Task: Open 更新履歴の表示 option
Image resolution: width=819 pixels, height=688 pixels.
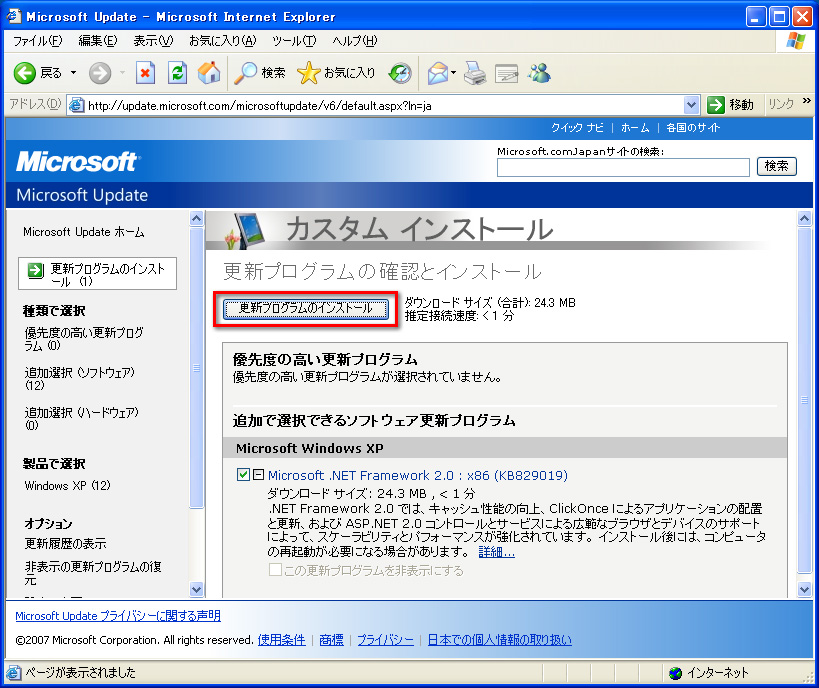Action: [65, 544]
